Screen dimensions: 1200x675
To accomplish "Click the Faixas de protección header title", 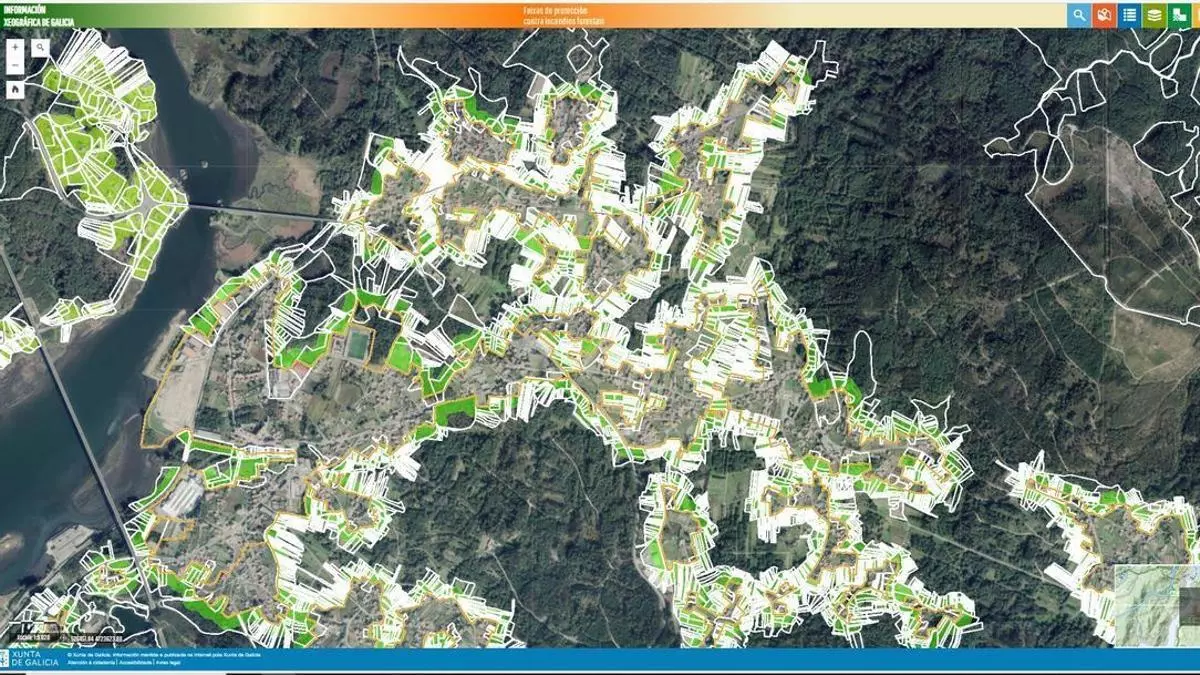I will 554,14.
